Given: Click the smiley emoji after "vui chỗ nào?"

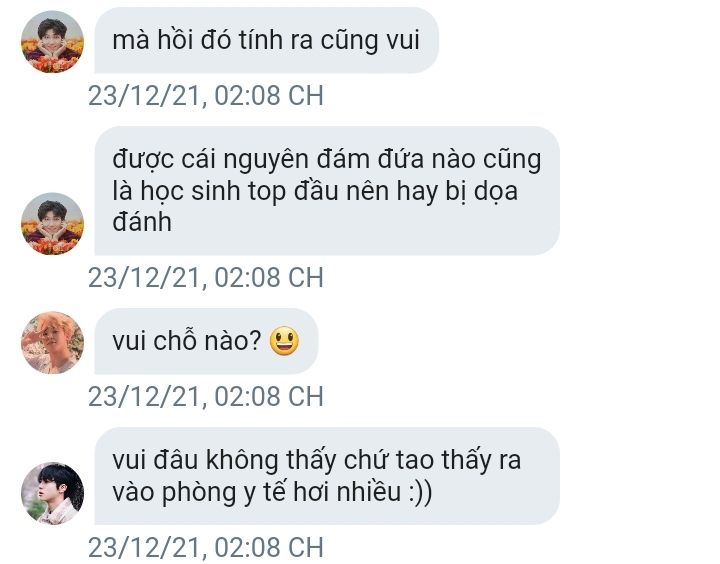Looking at the screenshot, I should tap(284, 341).
